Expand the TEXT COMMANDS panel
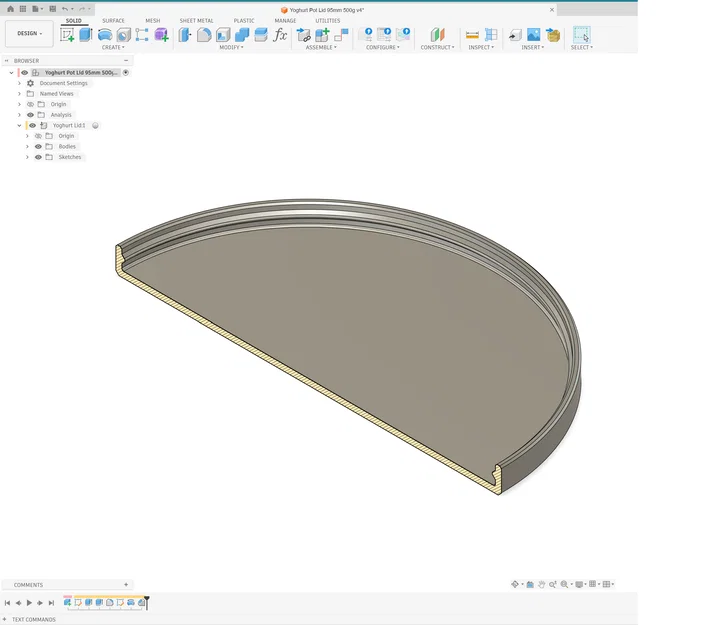Viewport: 704px width, 625px height. pyautogui.click(x=5, y=620)
